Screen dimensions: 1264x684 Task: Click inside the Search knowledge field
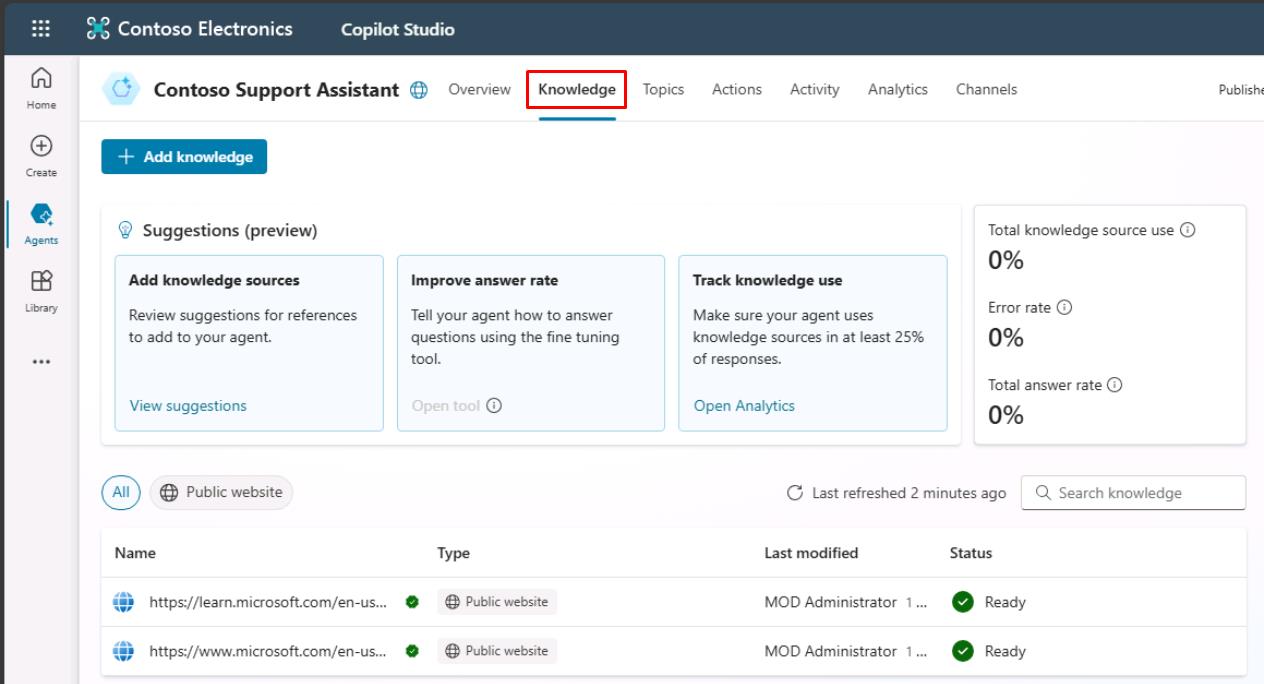click(x=1133, y=492)
